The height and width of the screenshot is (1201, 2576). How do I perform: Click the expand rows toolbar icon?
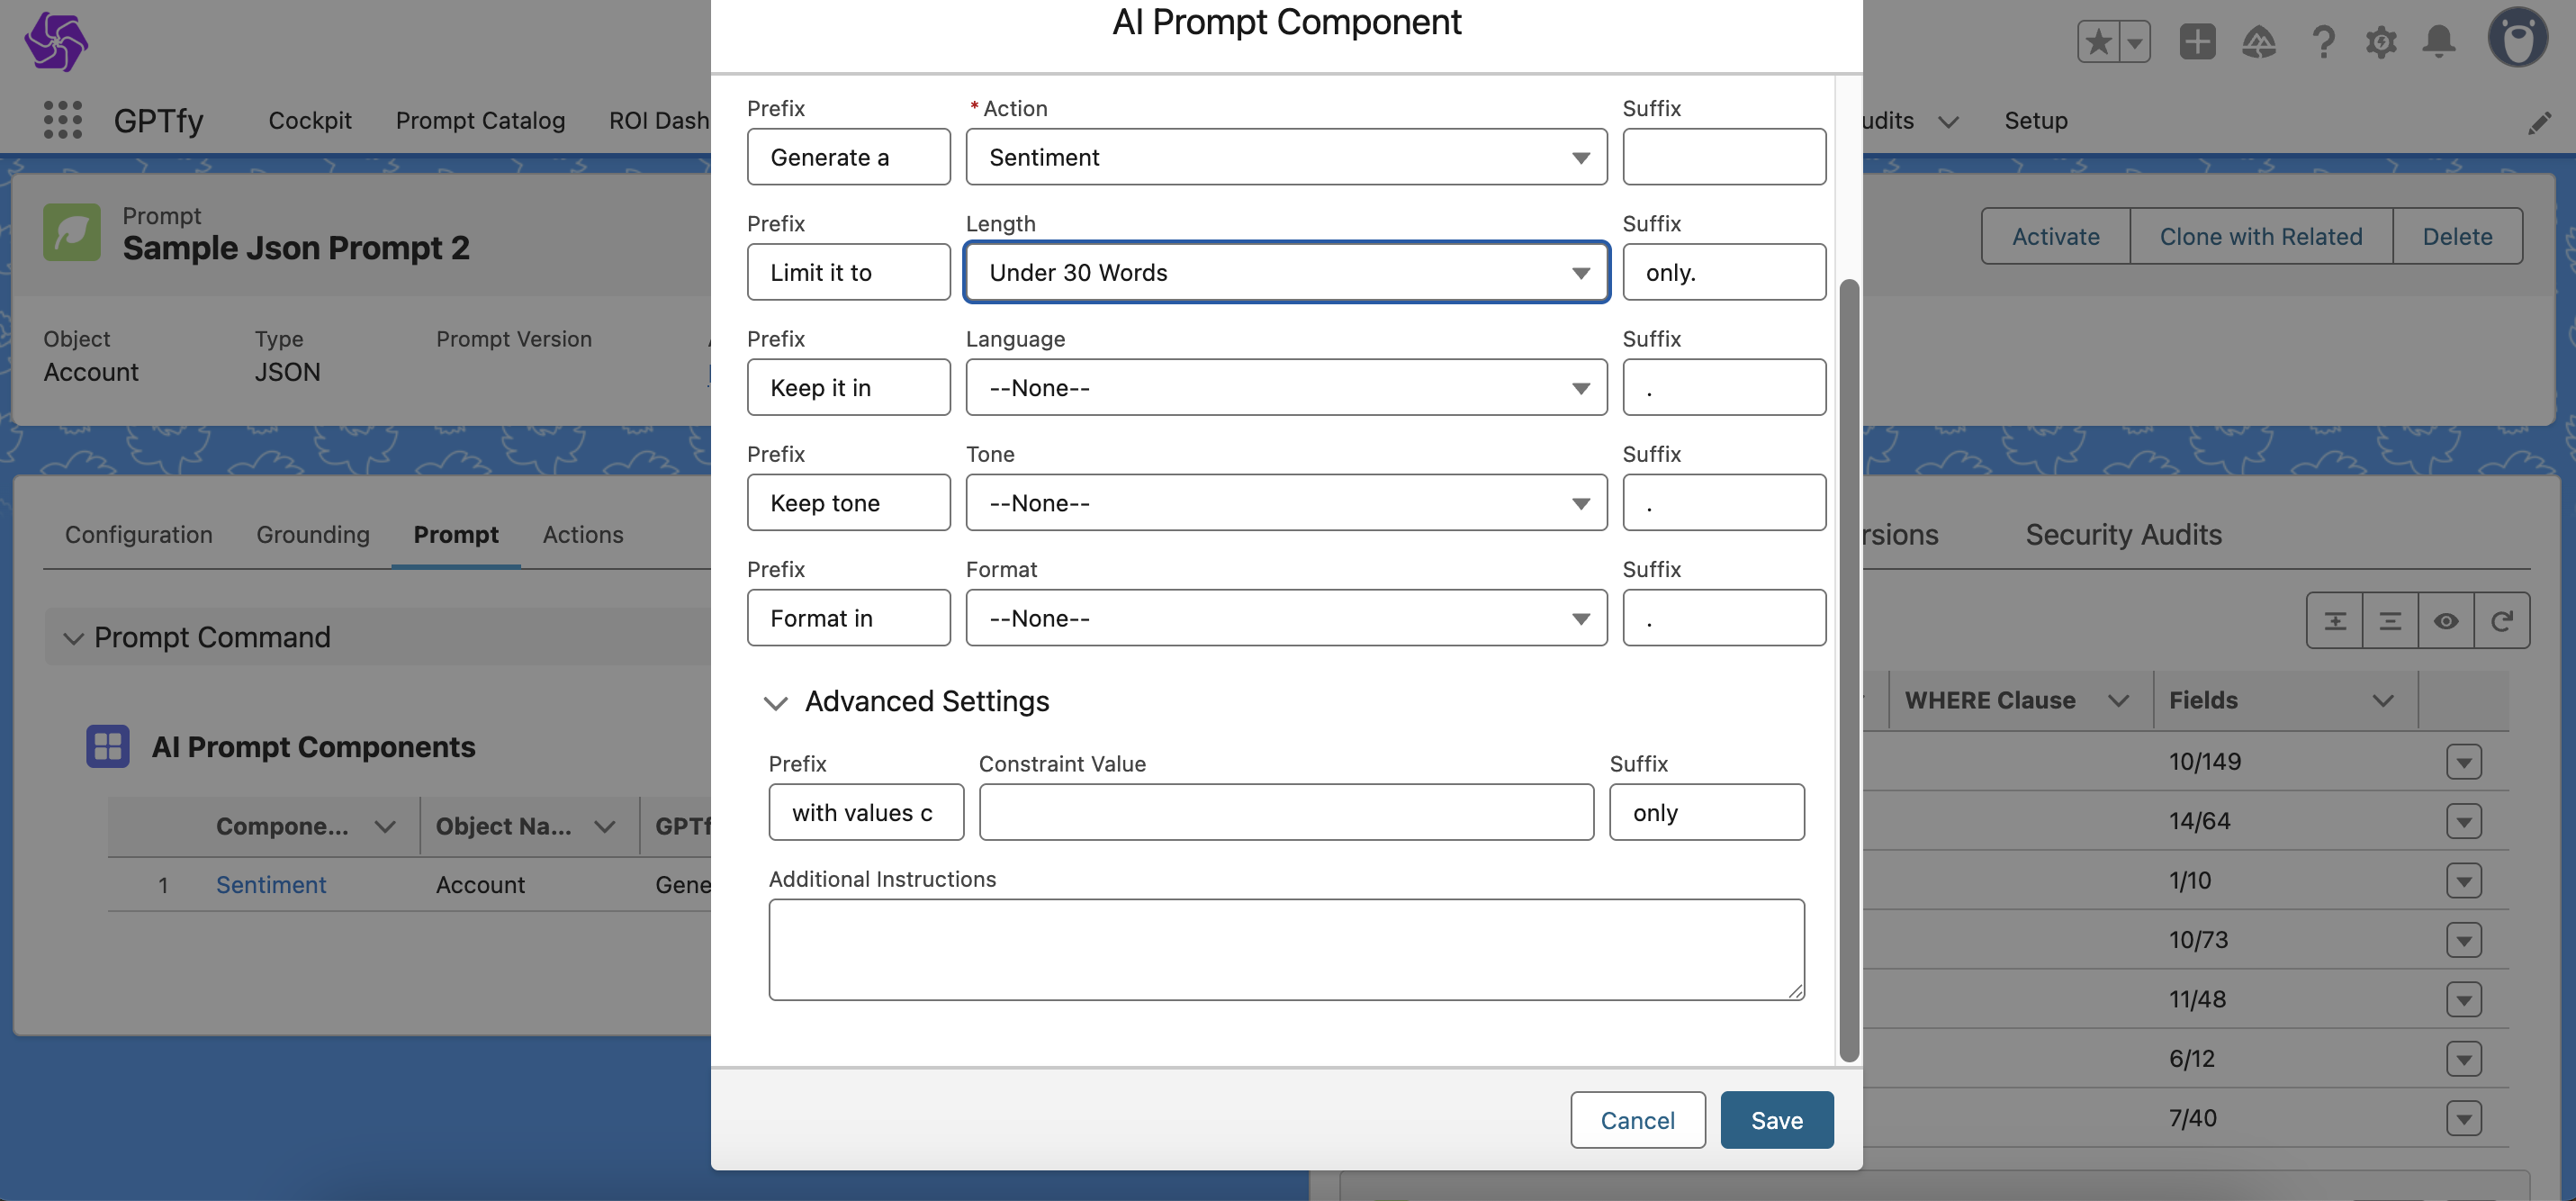[2335, 621]
